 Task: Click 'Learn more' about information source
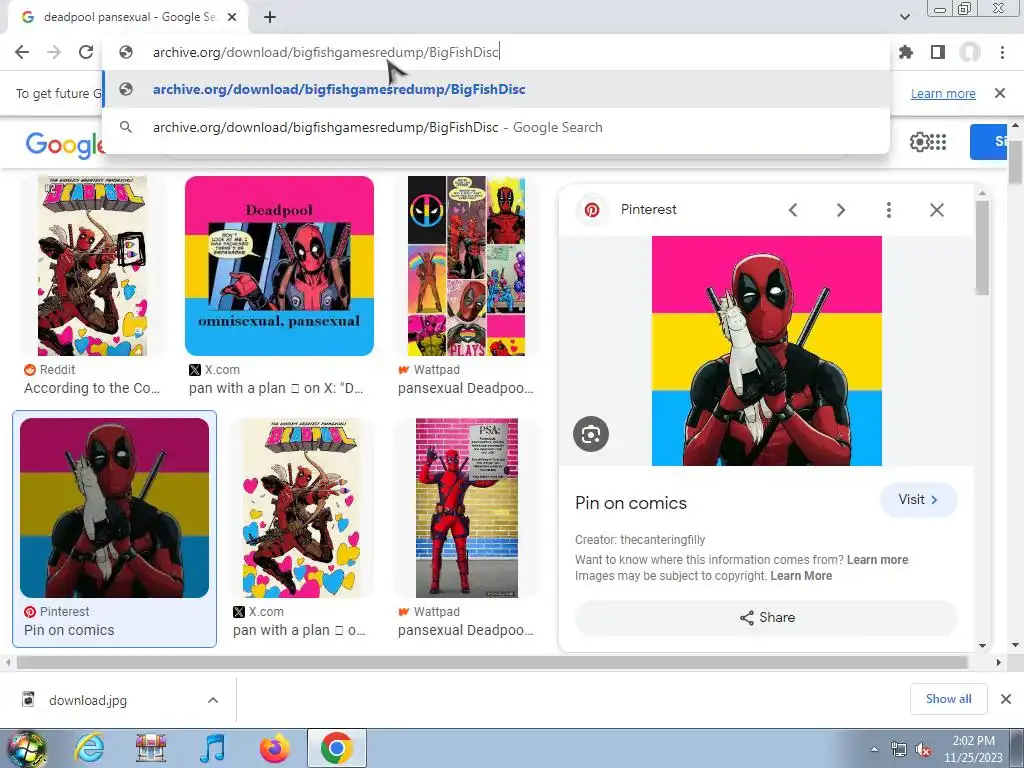coord(877,560)
